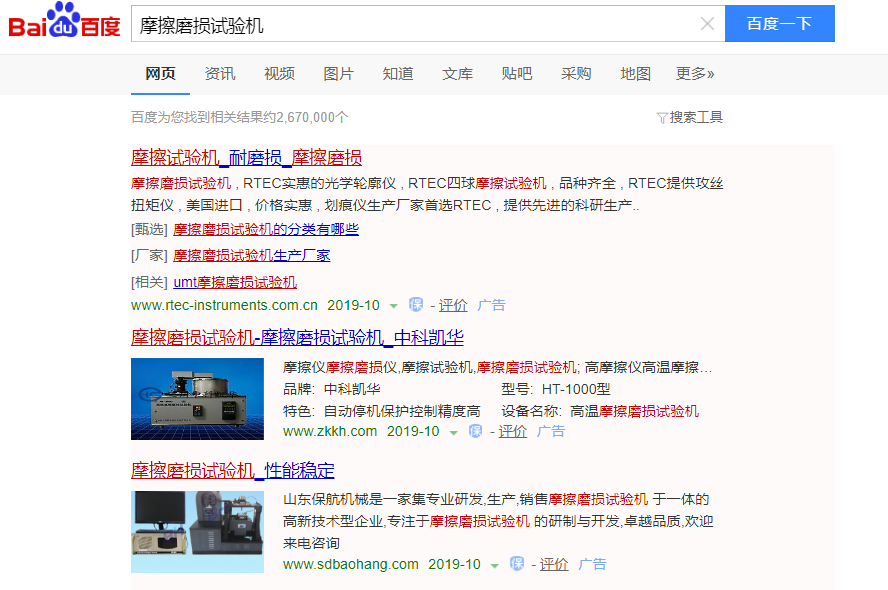
Task: Expand the 更多» tab menu
Action: point(695,74)
